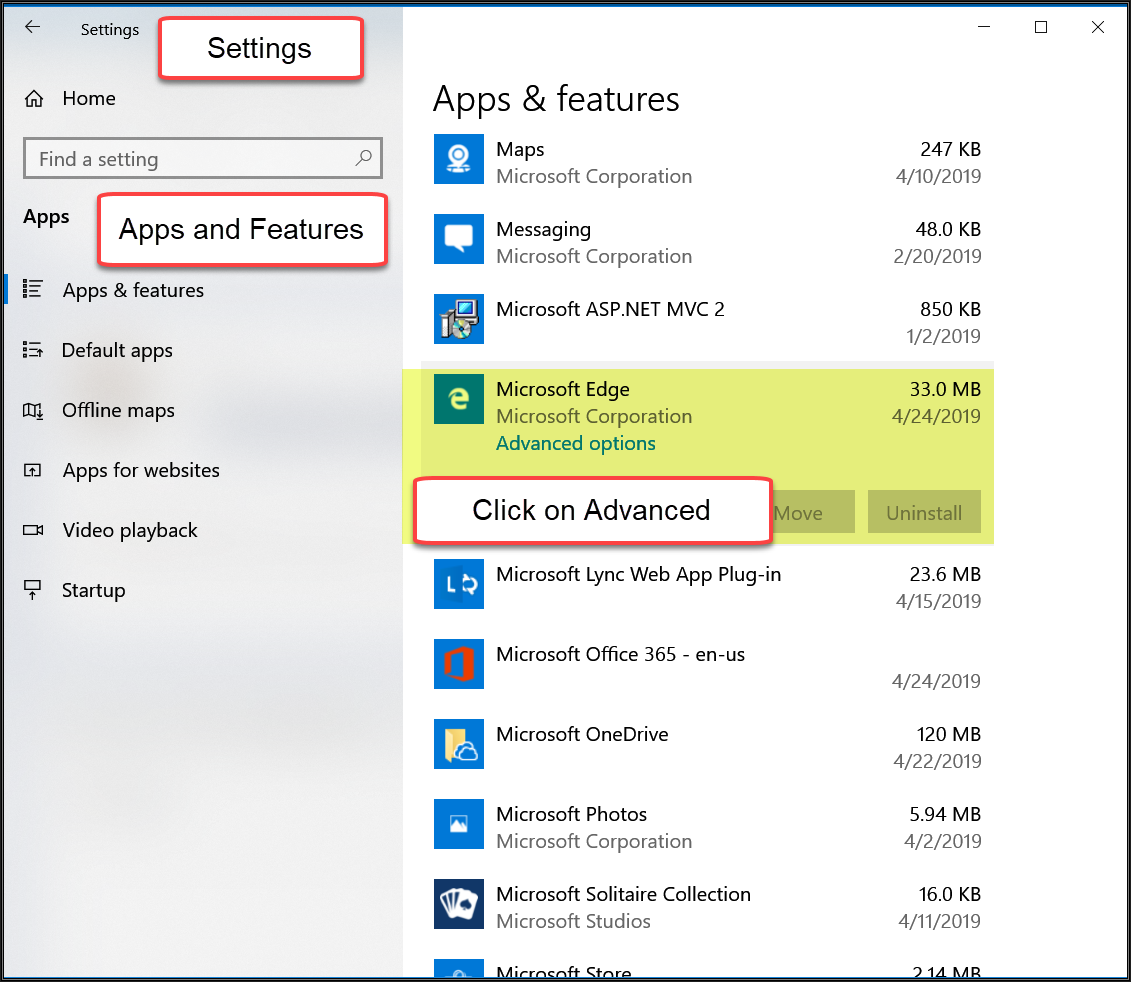Click the Move button for Microsoft Edge
The width and height of the screenshot is (1131, 982).
pyautogui.click(x=813, y=512)
